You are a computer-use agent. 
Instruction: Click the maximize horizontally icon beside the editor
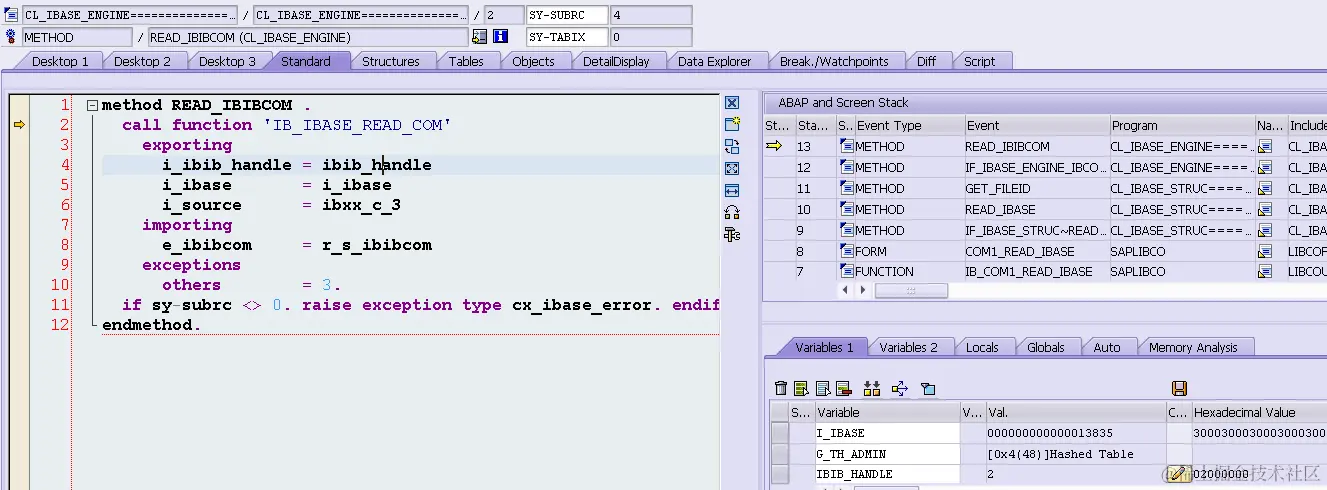point(731,190)
